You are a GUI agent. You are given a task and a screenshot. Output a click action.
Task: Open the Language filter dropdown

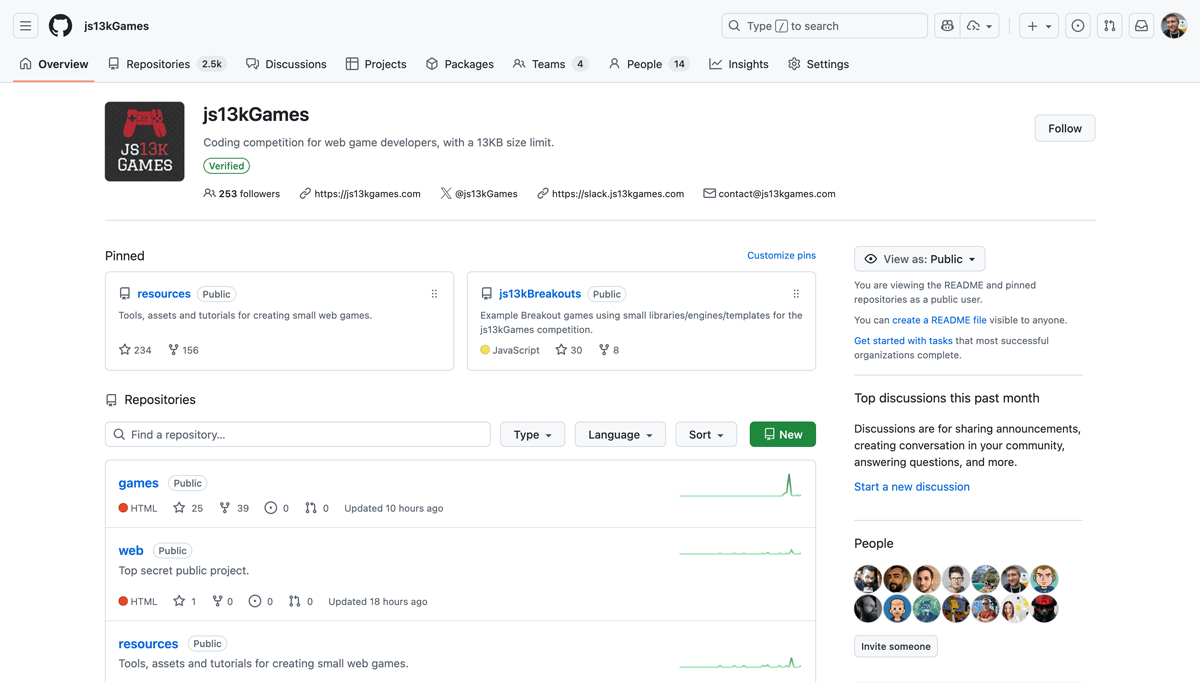click(620, 434)
